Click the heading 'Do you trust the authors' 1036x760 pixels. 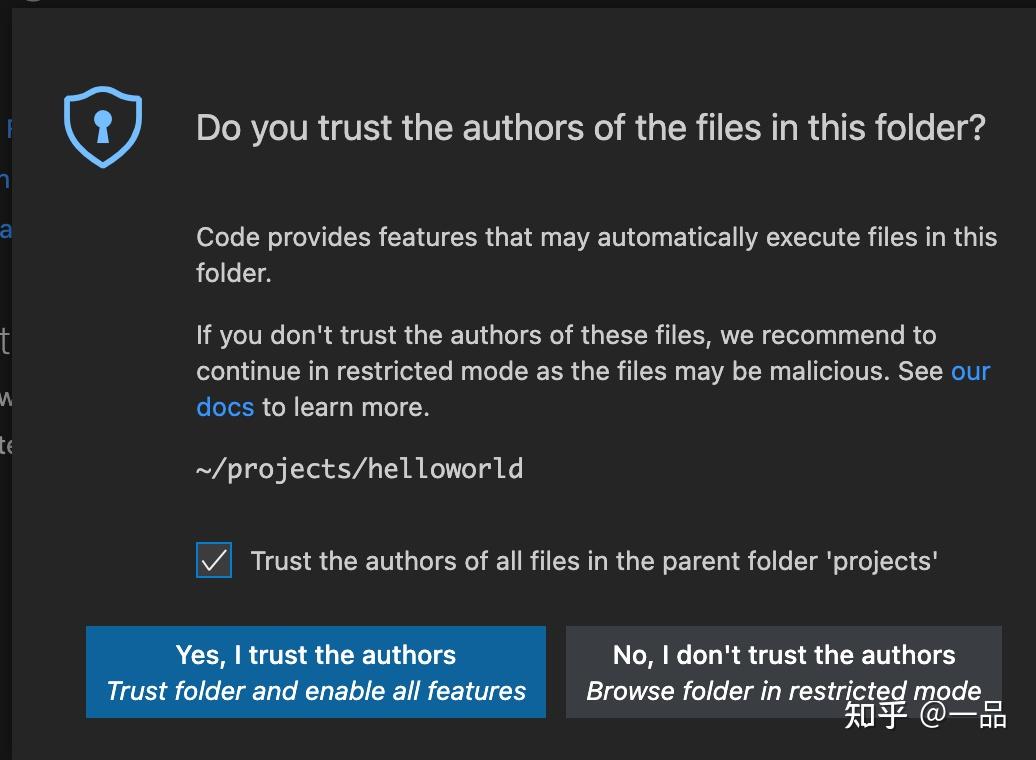point(590,127)
